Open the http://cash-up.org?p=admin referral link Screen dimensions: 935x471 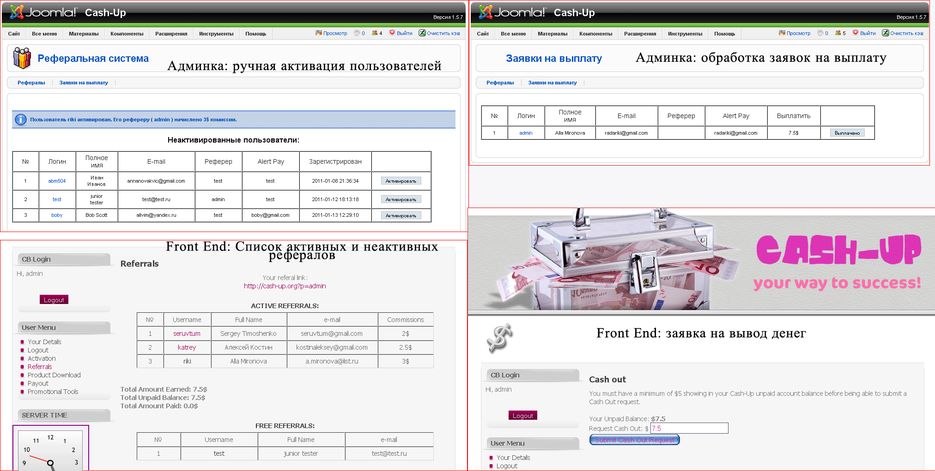click(x=284, y=286)
